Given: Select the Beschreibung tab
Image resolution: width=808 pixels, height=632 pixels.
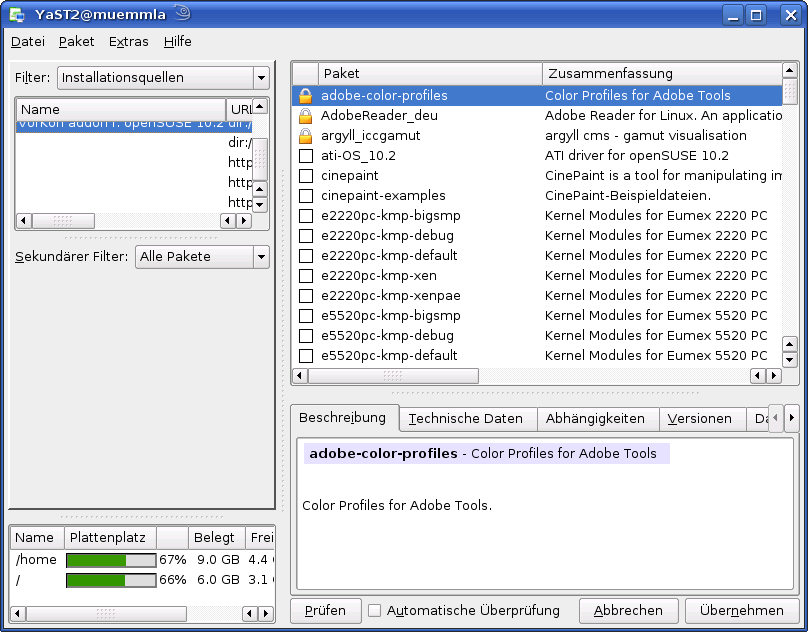Looking at the screenshot, I should (343, 418).
